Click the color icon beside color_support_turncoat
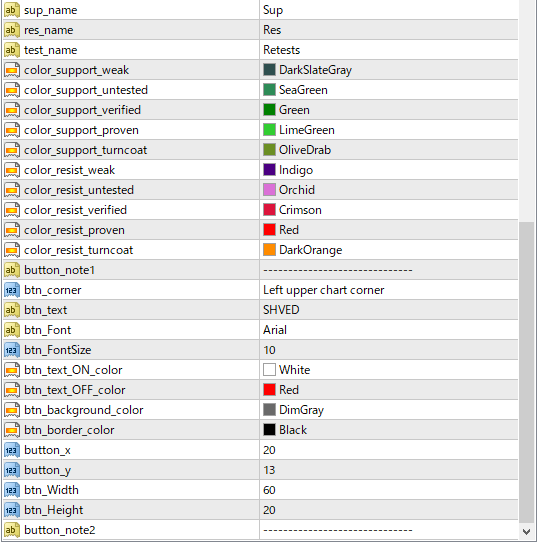Screen dimensions: 537x546 [11, 150]
